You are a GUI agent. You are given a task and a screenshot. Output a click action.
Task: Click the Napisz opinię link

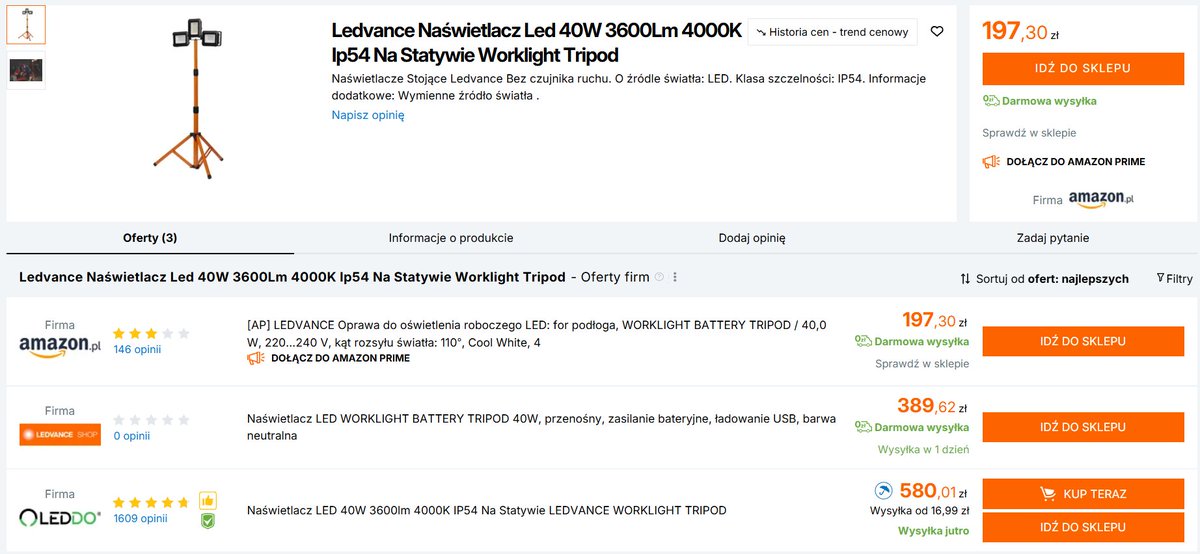(x=368, y=115)
